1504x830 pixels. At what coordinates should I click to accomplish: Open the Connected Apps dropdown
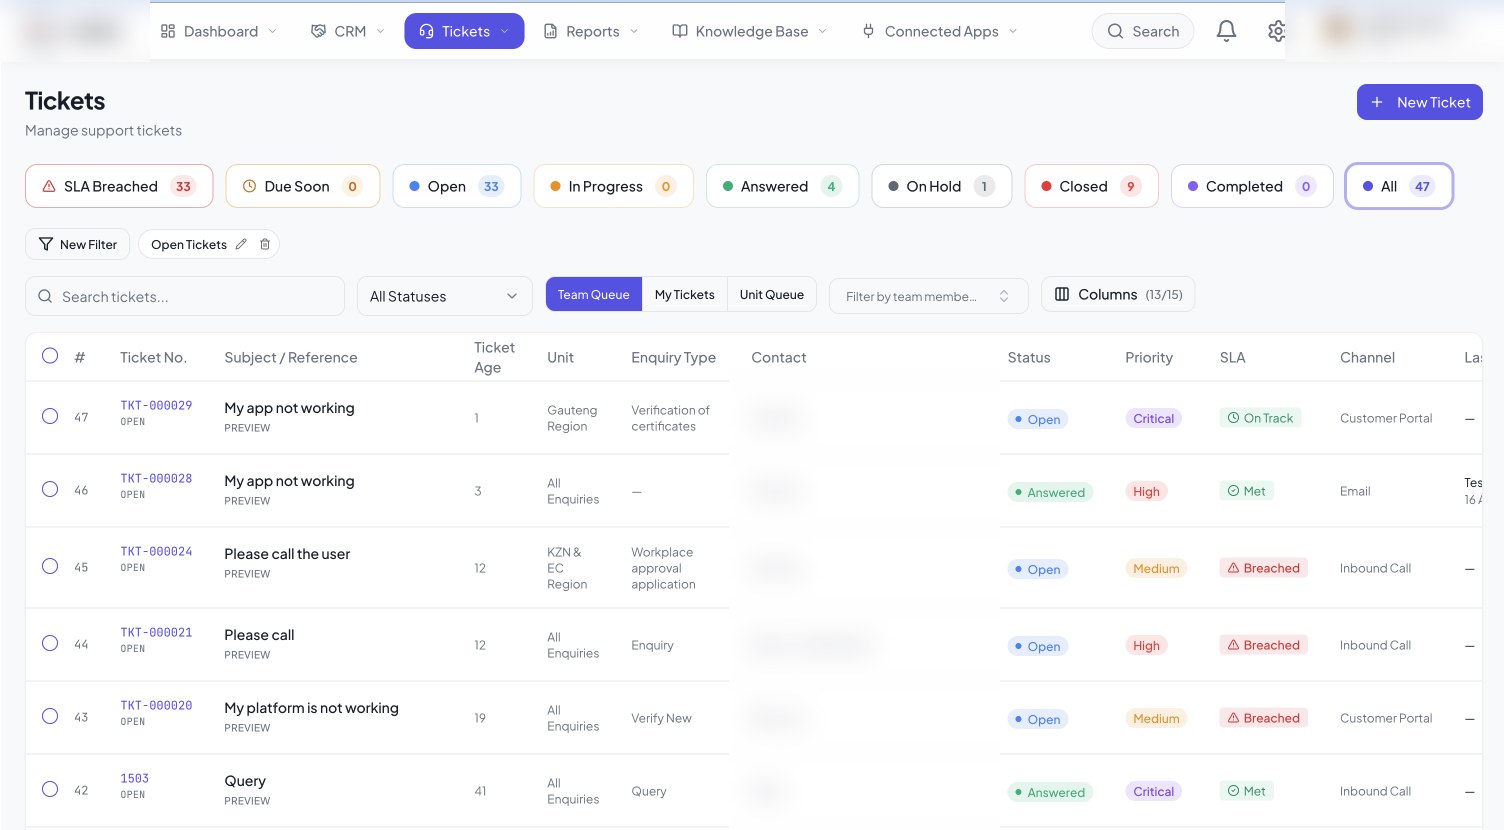tap(940, 31)
